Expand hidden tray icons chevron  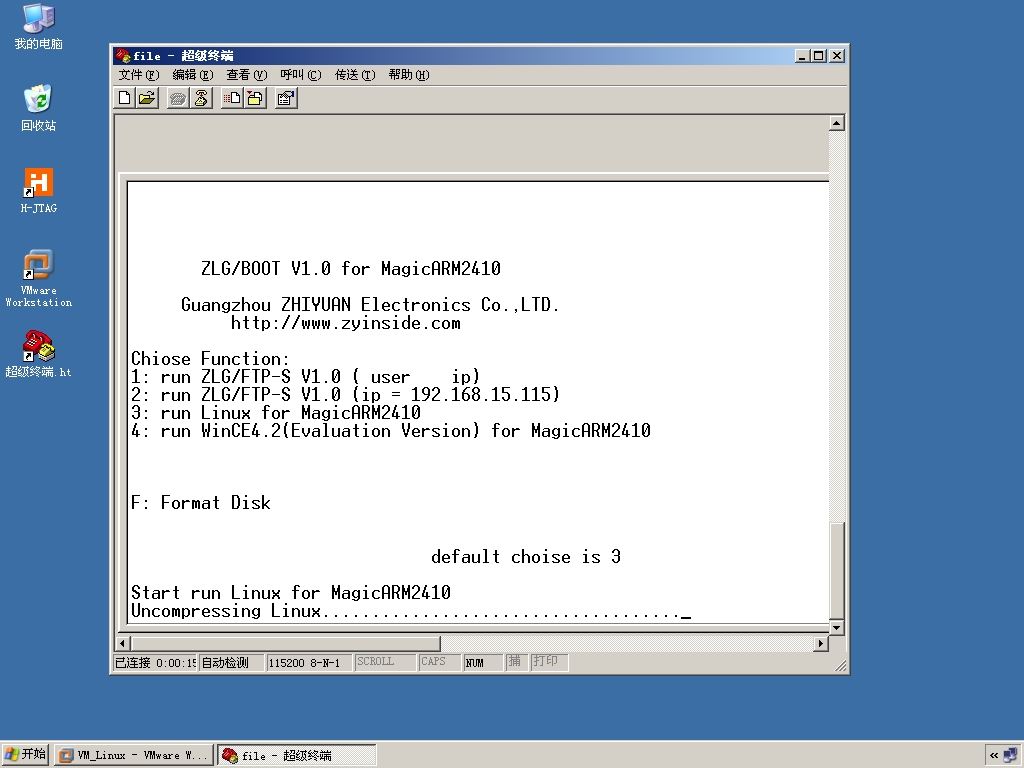pyautogui.click(x=993, y=755)
